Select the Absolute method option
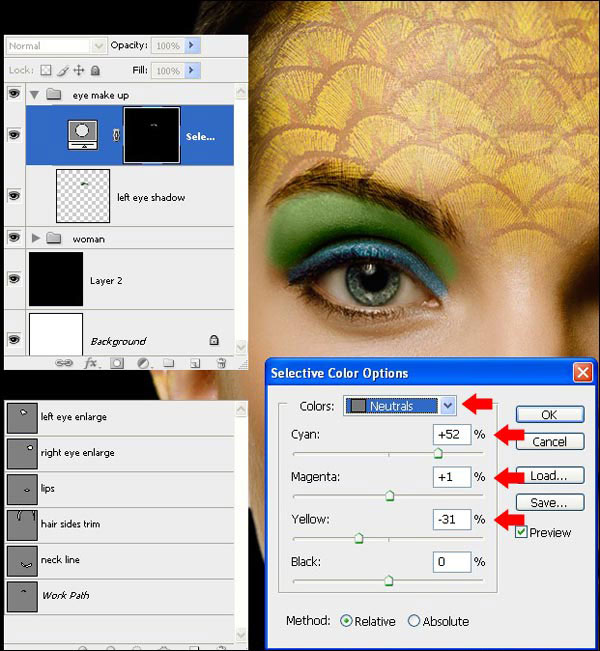Image resolution: width=600 pixels, height=651 pixels. pyautogui.click(x=414, y=621)
